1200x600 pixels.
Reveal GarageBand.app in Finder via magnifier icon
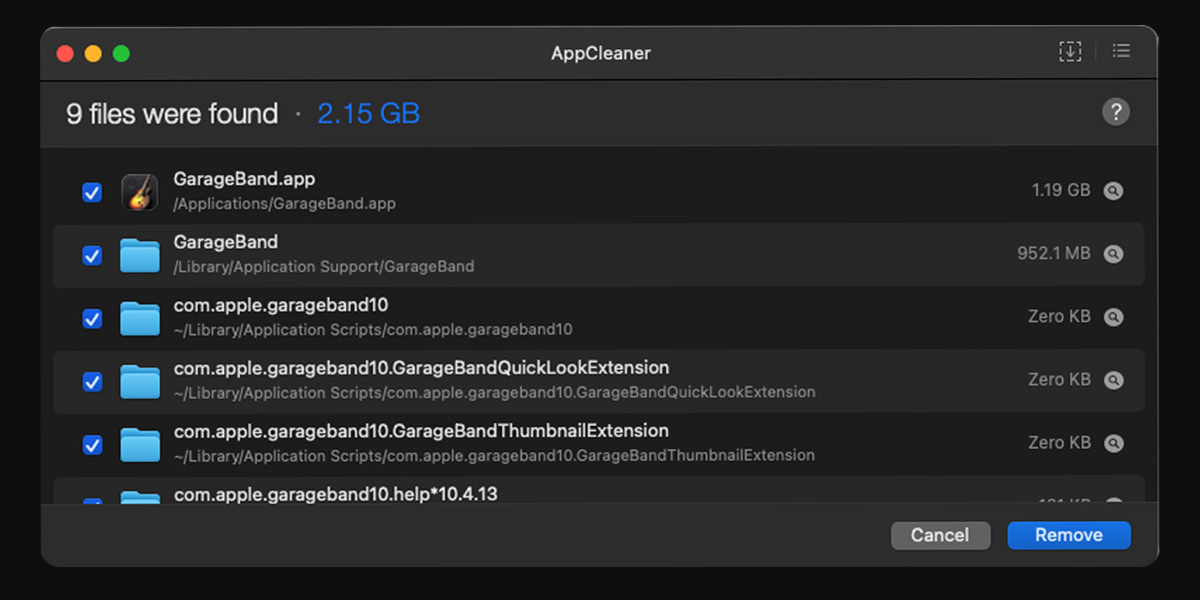pos(1113,191)
